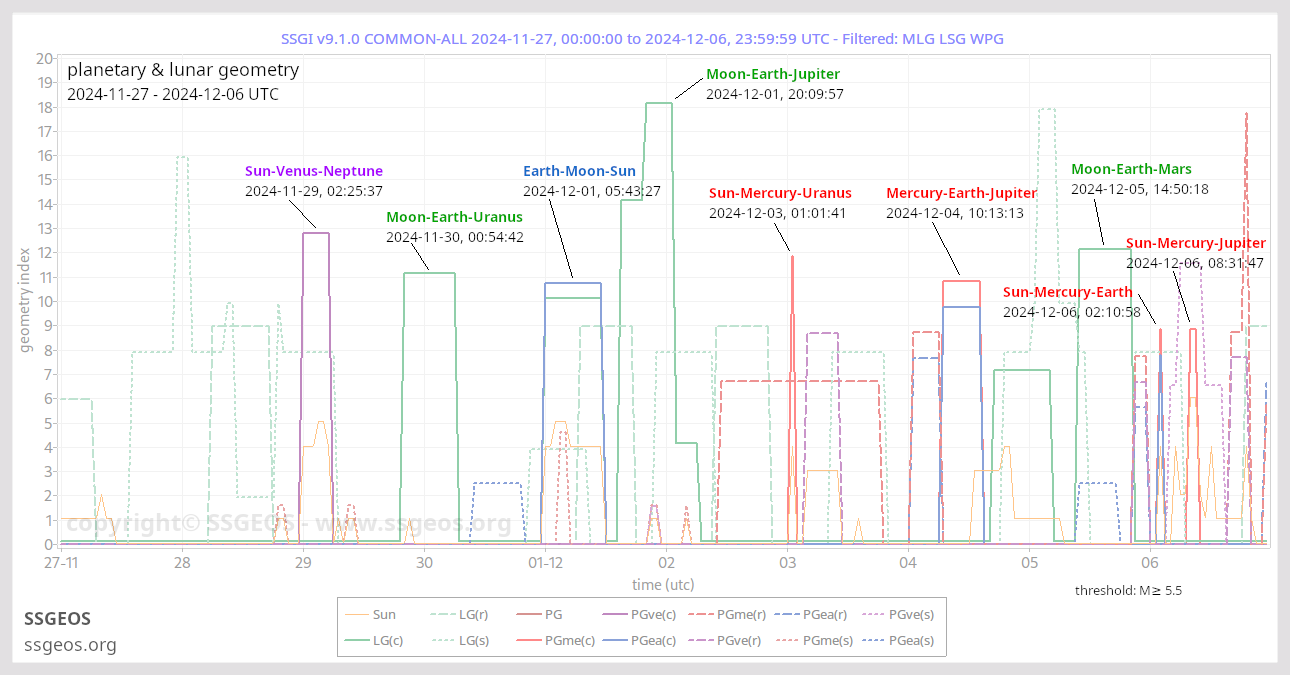Click the PGve(c) legend line icon
The width and height of the screenshot is (1290, 675).
coord(613,614)
